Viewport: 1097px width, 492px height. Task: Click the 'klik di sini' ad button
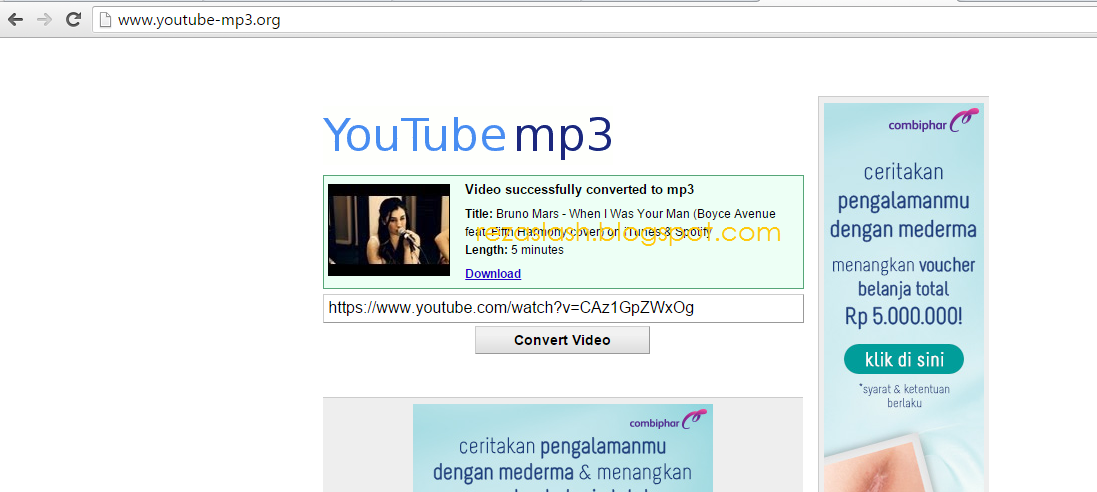pyautogui.click(x=904, y=360)
